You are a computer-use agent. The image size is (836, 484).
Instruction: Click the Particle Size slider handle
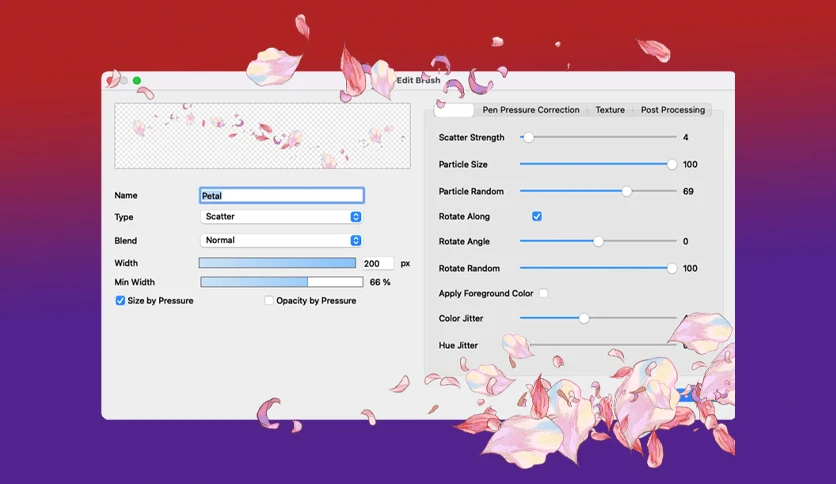click(672, 165)
